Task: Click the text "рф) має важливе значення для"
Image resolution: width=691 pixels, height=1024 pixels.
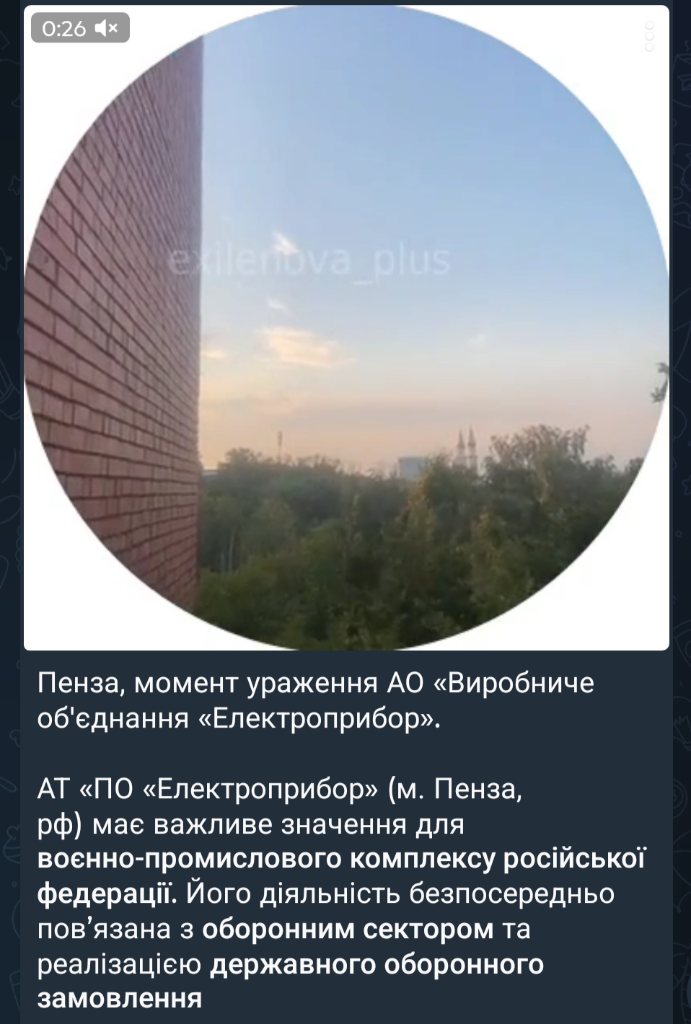Action: (x=251, y=825)
